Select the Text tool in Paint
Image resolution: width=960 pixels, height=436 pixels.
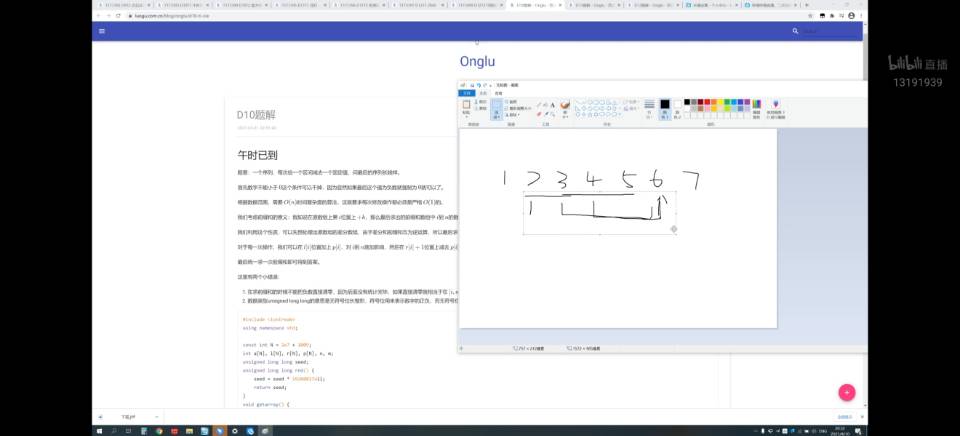tap(551, 103)
